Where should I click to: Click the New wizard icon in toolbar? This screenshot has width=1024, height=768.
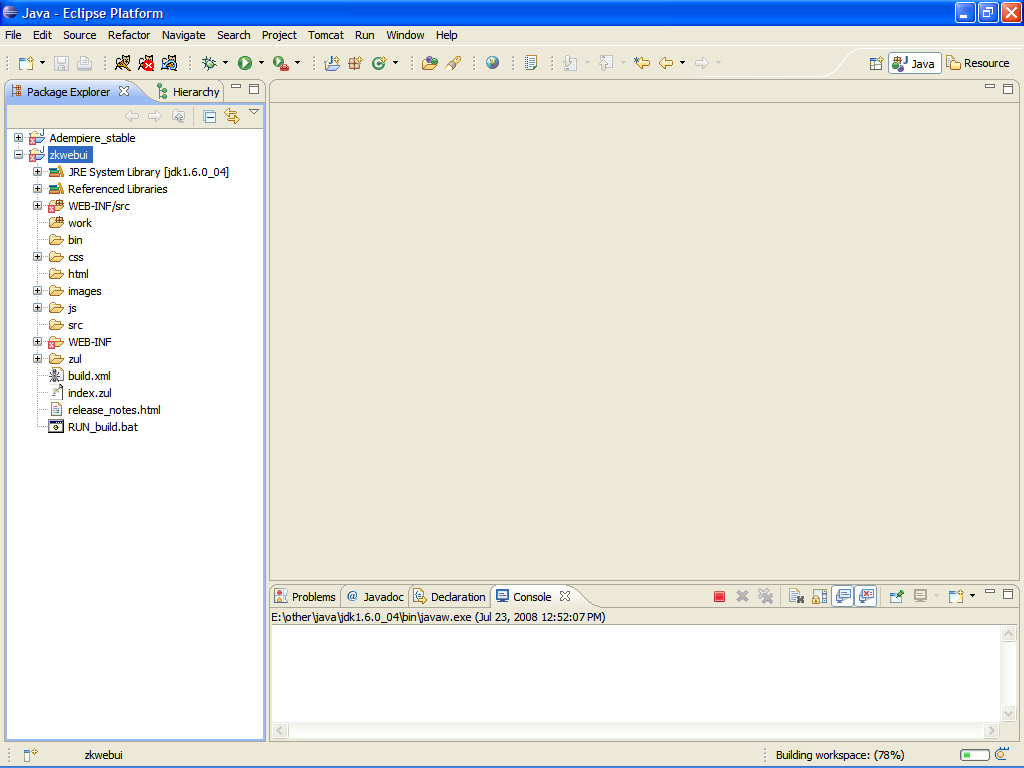click(26, 63)
